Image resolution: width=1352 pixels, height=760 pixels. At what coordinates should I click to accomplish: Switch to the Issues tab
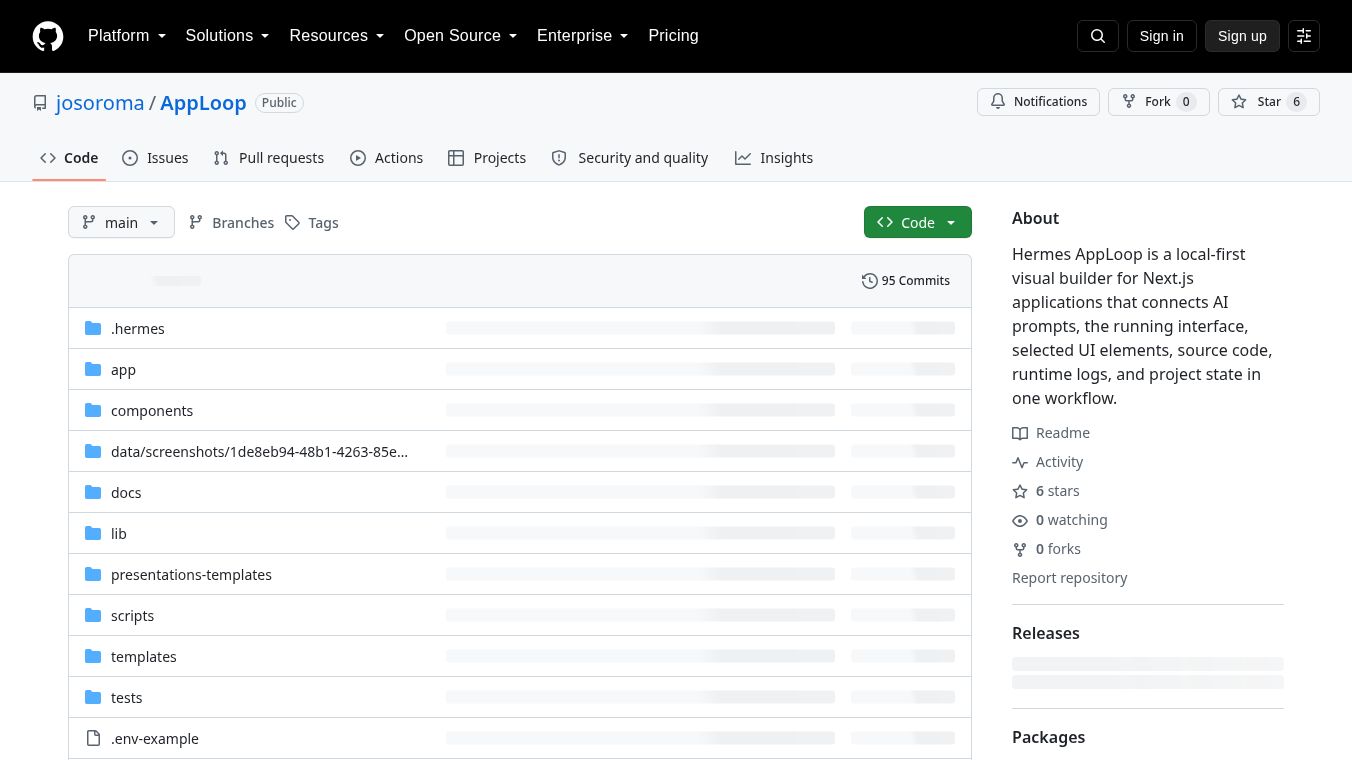point(155,158)
